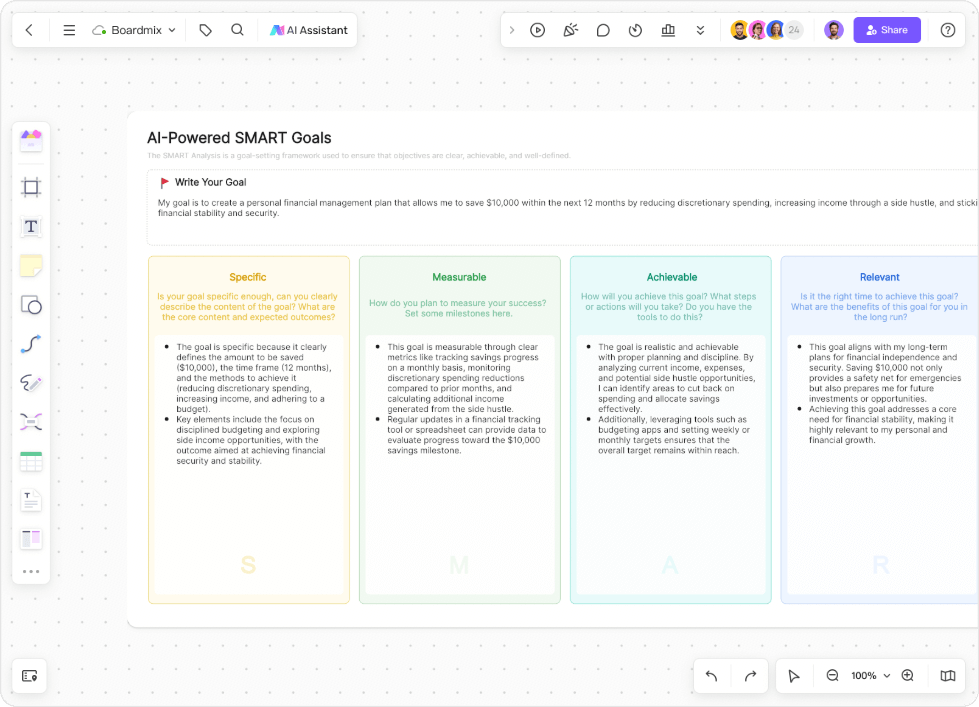Open the help question mark icon
Image resolution: width=979 pixels, height=707 pixels.
(948, 30)
